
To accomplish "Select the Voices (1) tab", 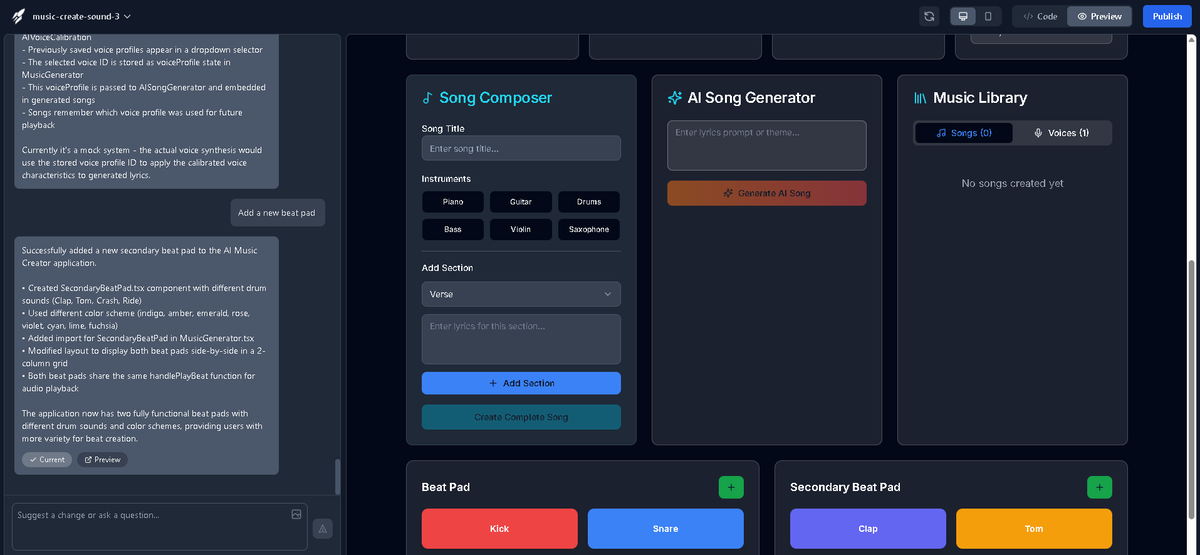I will click(x=1061, y=133).
